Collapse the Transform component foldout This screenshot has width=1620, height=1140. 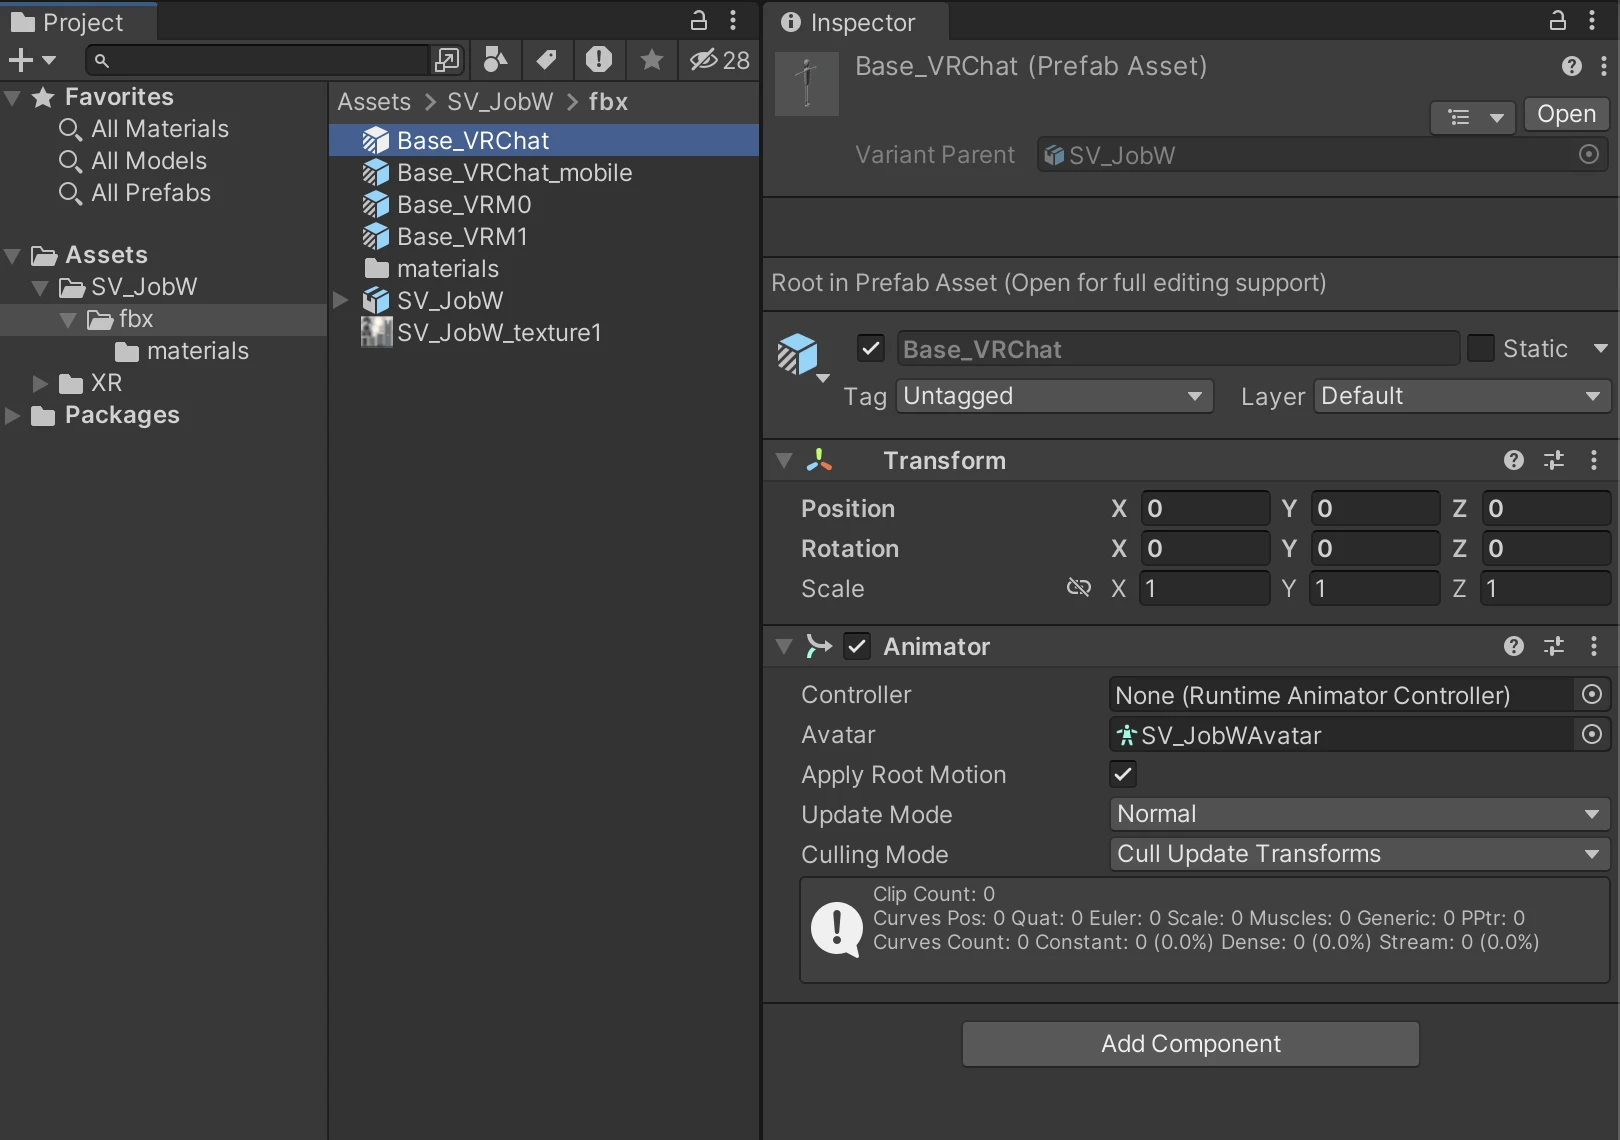pyautogui.click(x=784, y=460)
